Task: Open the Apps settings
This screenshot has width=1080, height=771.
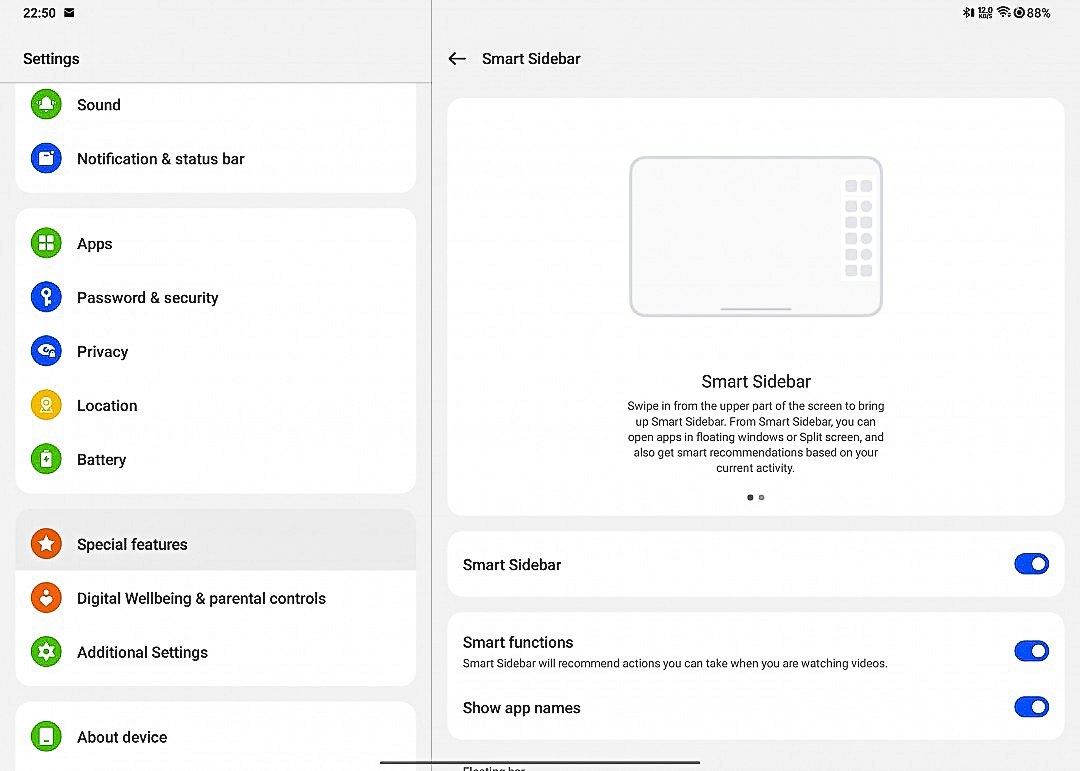Action: (216, 243)
